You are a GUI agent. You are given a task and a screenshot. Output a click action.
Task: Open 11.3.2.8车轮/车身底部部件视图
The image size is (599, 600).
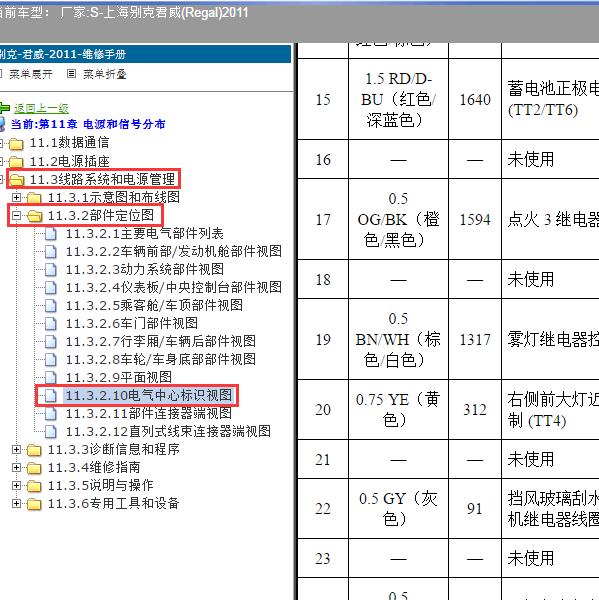click(161, 359)
